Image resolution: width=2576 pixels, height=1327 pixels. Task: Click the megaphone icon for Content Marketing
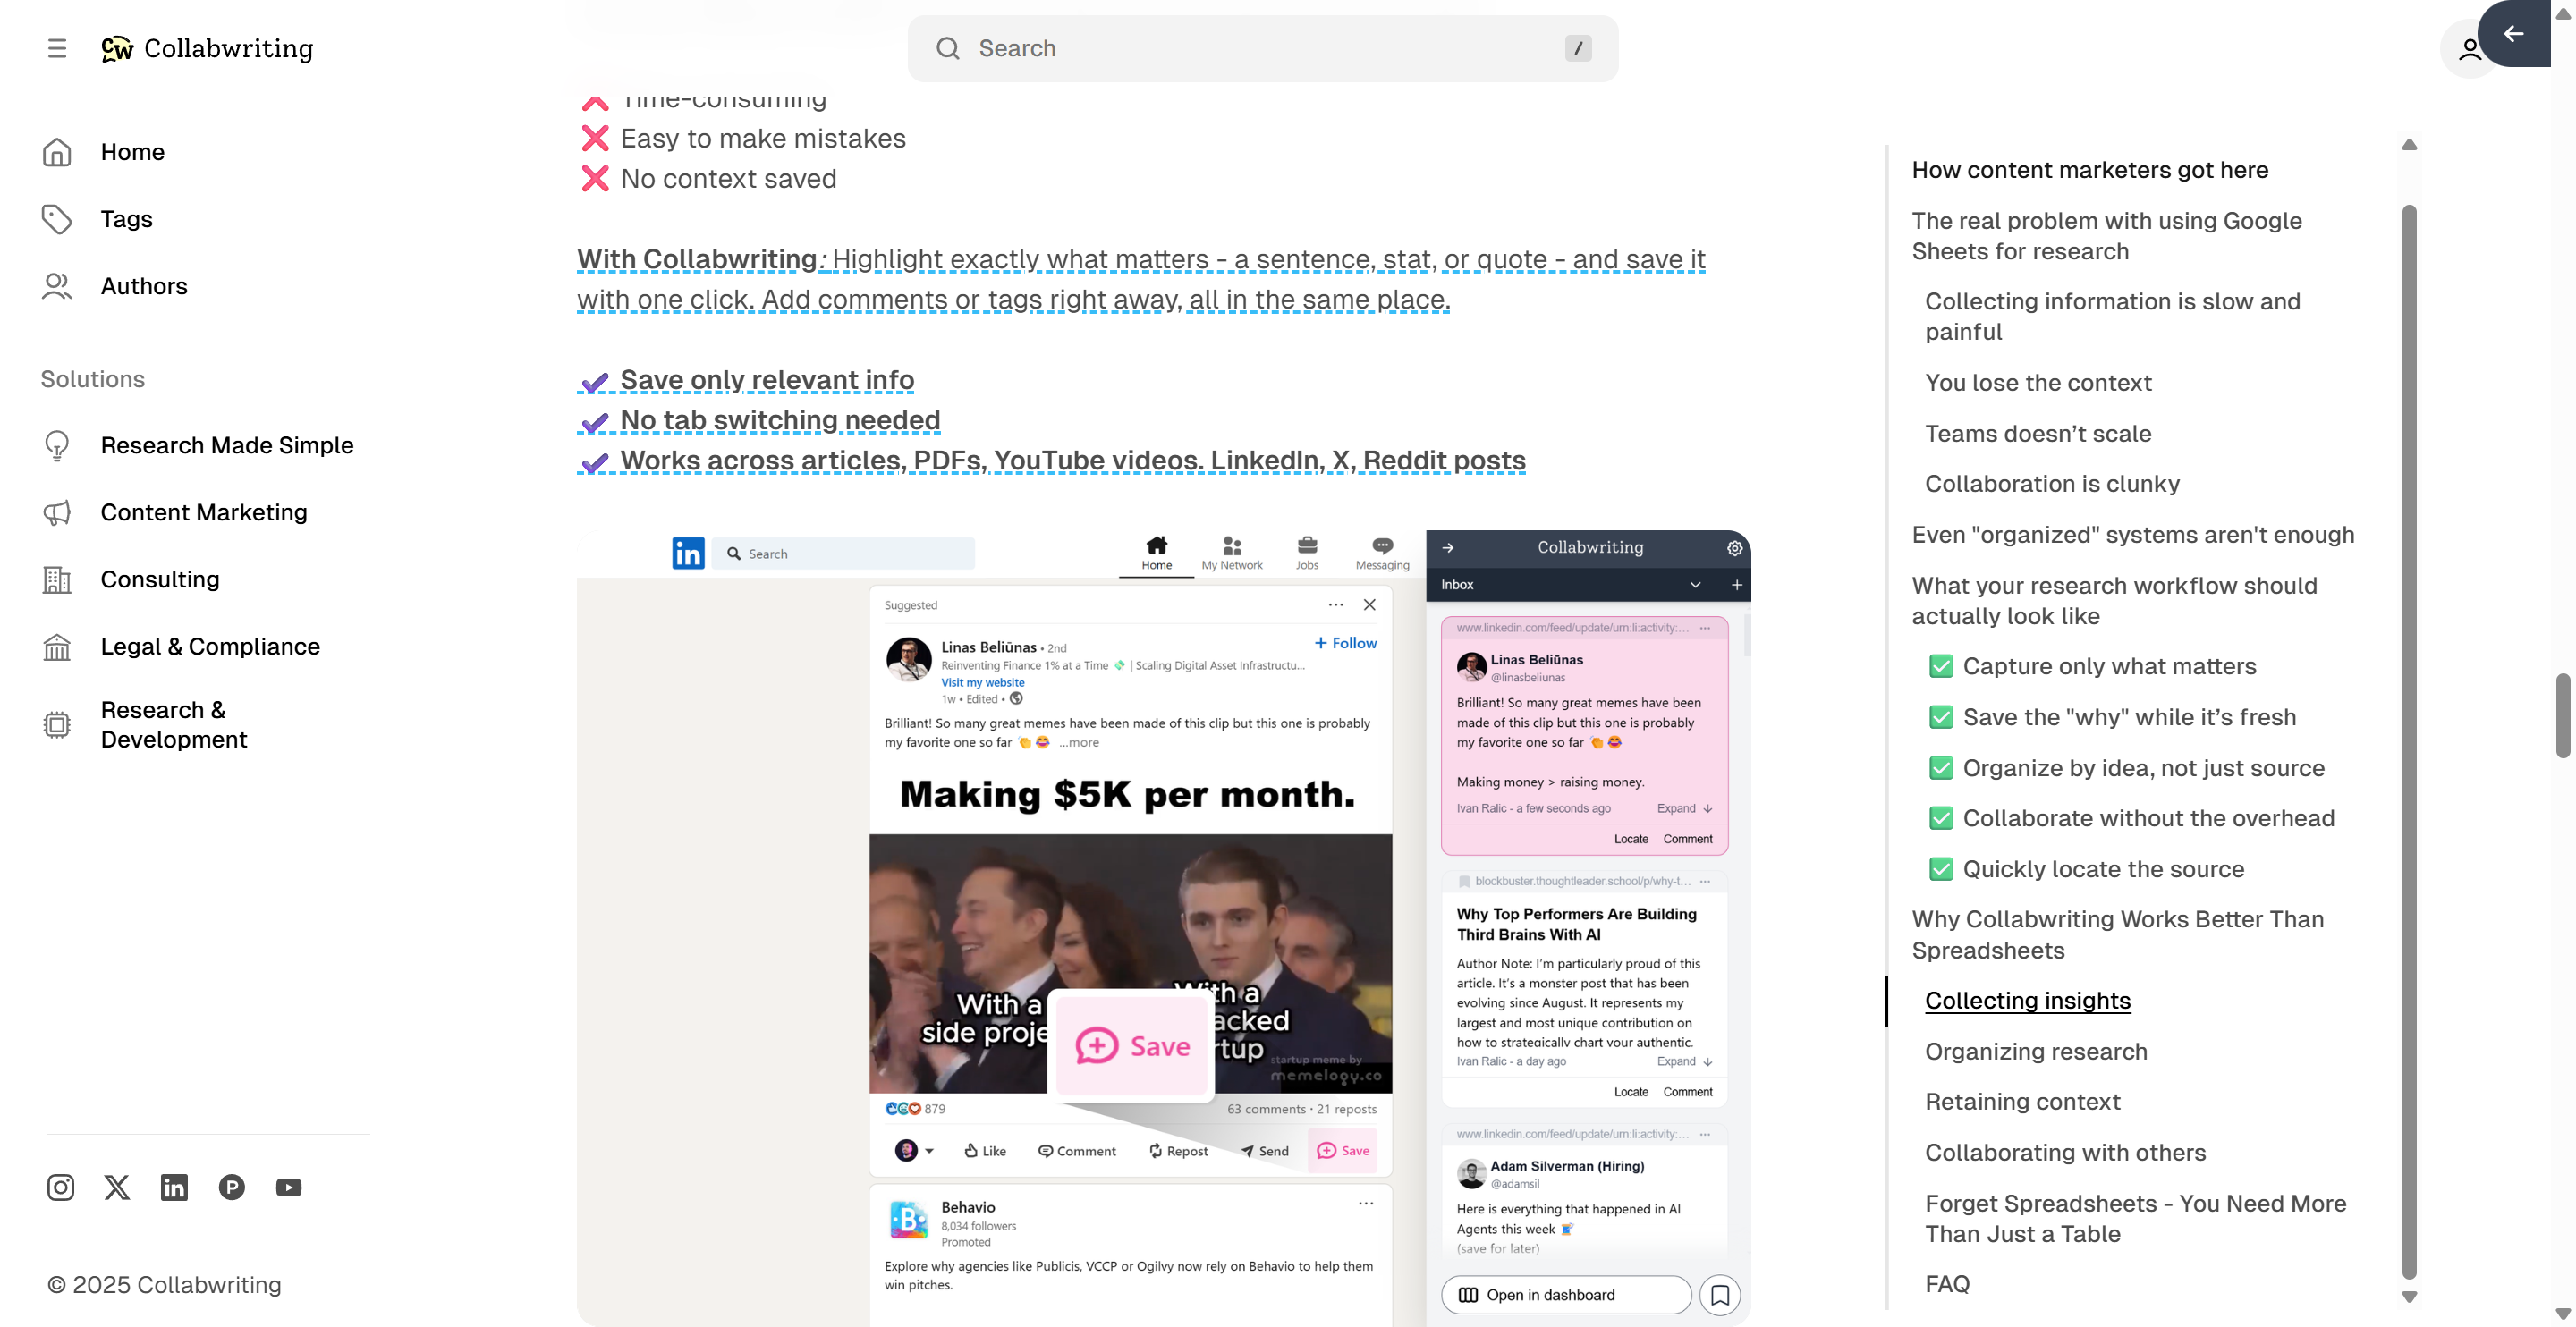pos(57,512)
